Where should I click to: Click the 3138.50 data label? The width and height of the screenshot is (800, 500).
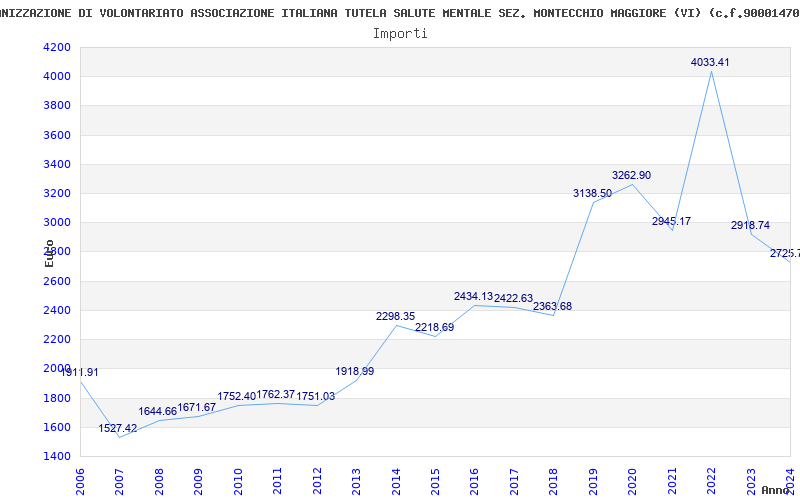click(x=592, y=193)
